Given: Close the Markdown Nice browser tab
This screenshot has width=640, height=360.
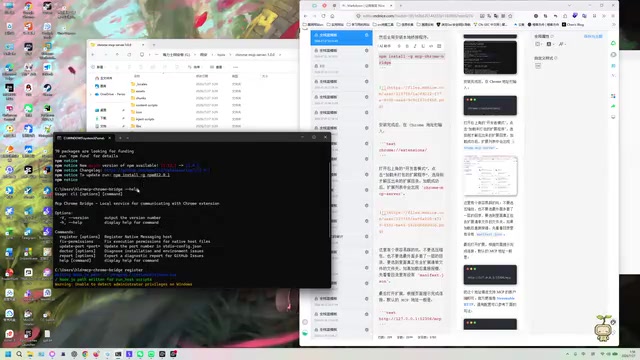Looking at the screenshot, I should click(x=391, y=5).
